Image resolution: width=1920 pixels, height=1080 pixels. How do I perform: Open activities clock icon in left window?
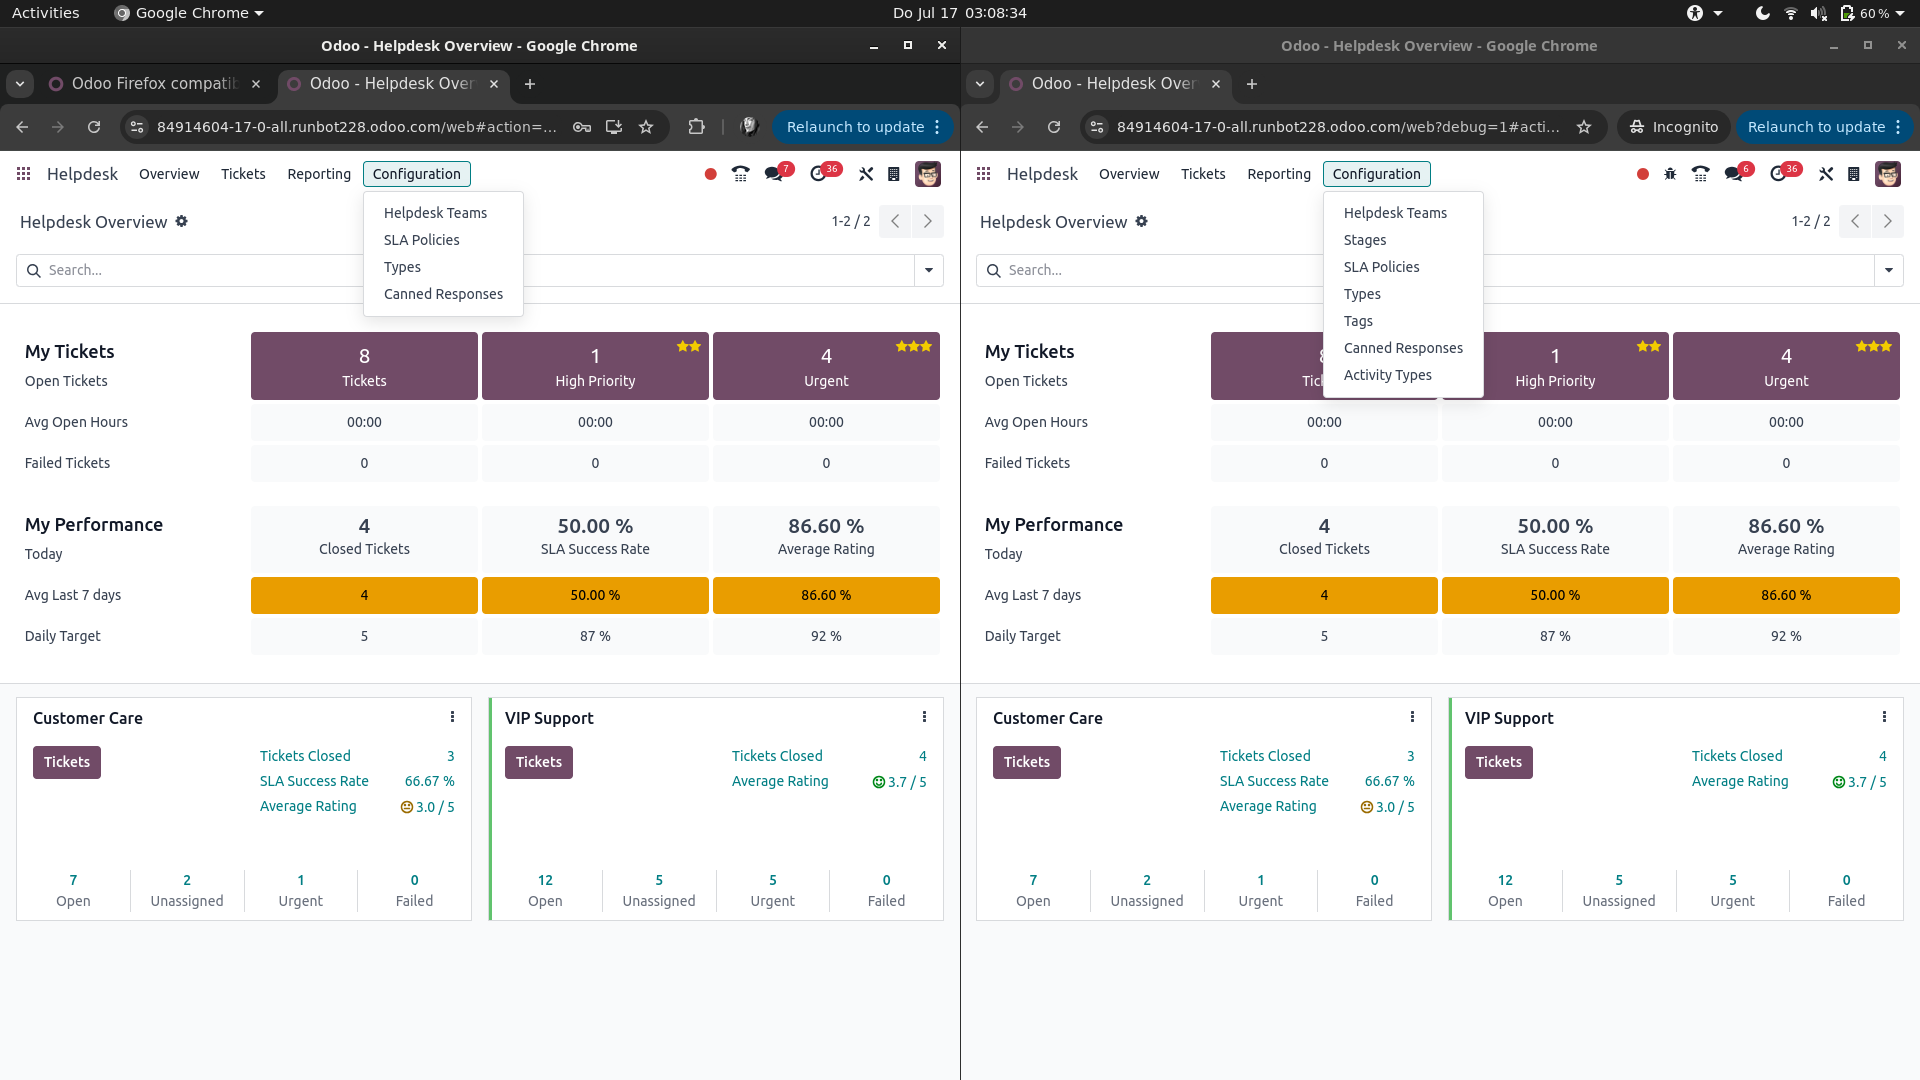[820, 173]
